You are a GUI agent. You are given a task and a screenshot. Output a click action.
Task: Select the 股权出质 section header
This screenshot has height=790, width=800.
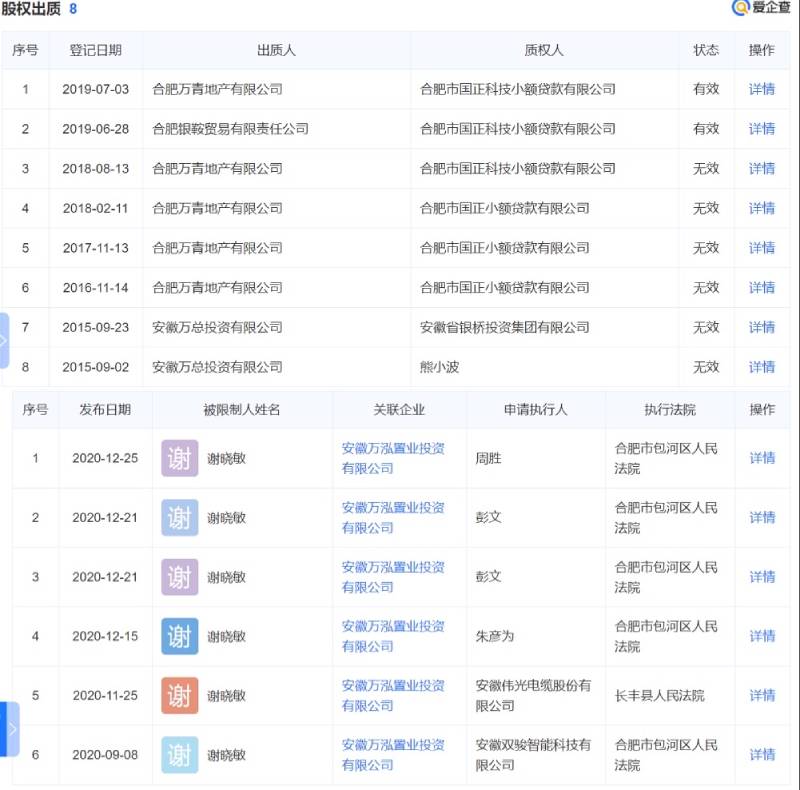(33, 8)
